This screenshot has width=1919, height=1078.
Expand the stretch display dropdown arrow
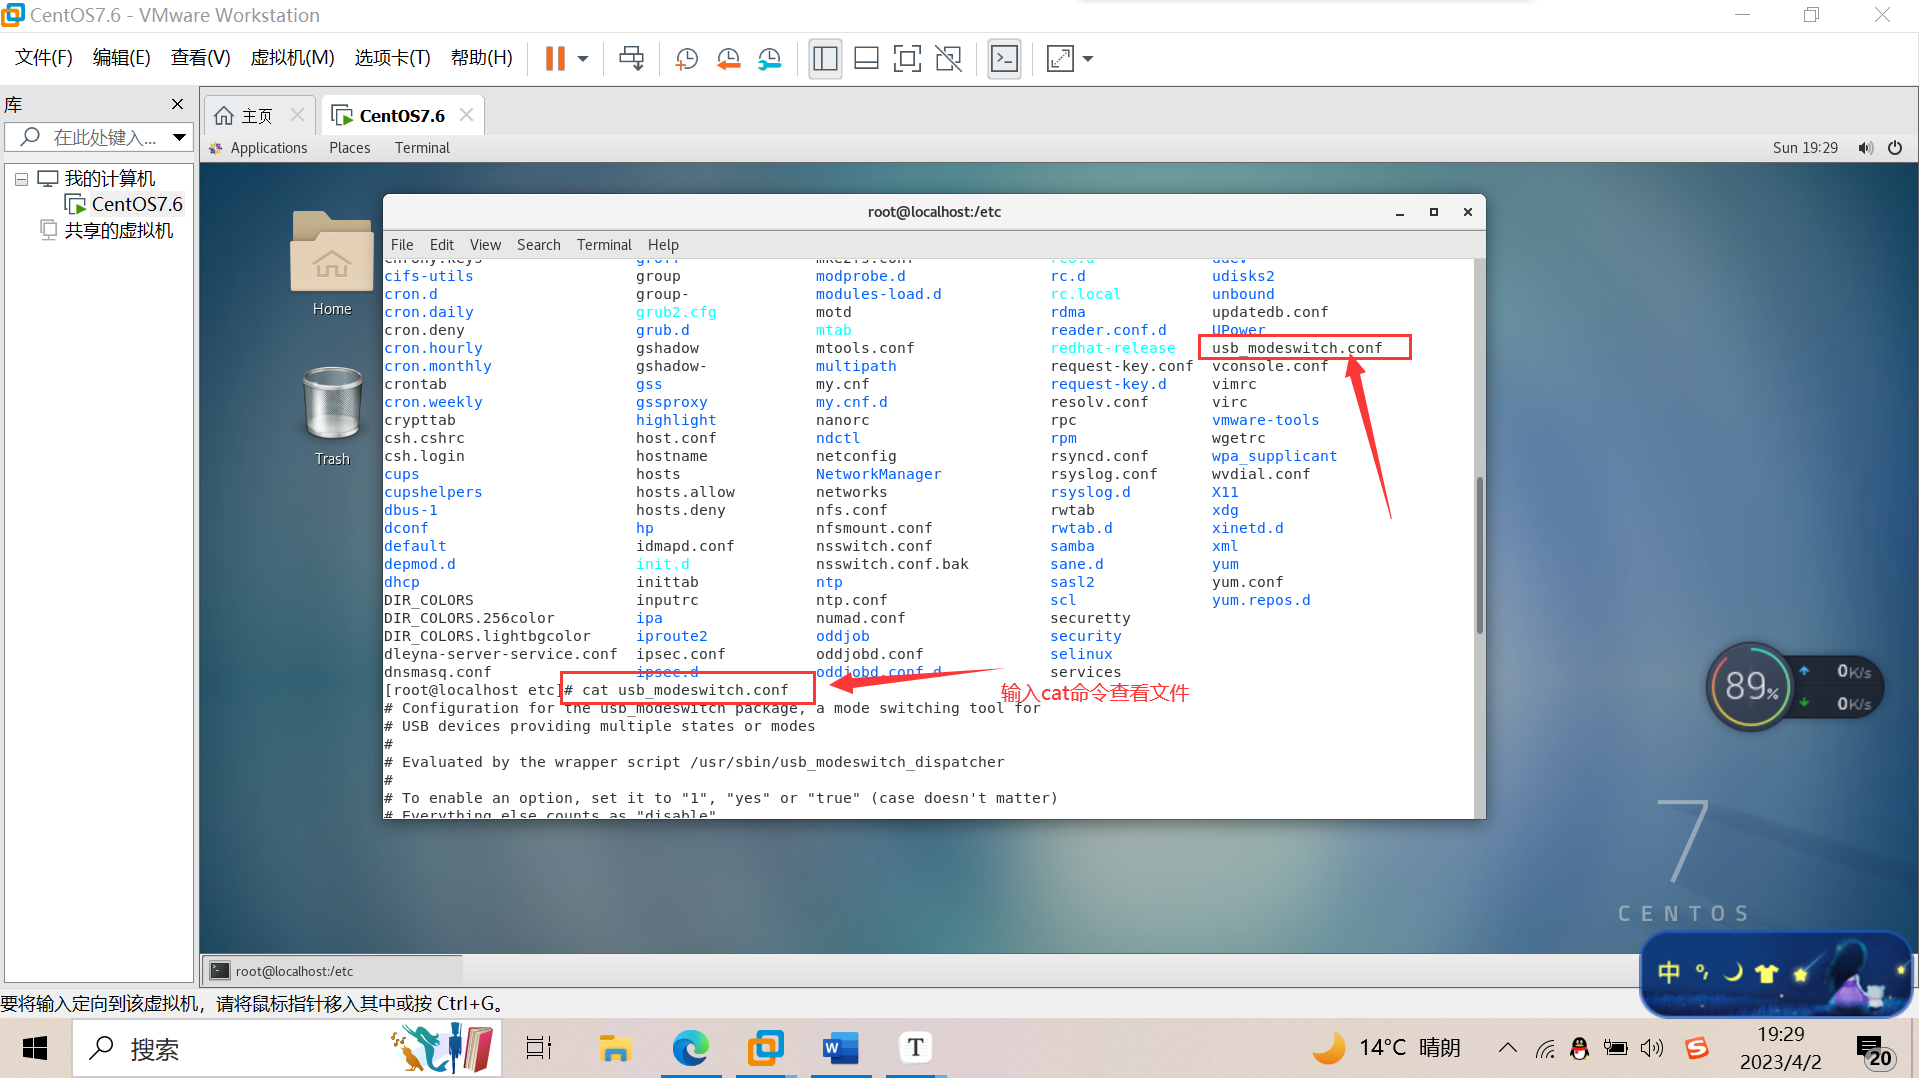[1088, 58]
